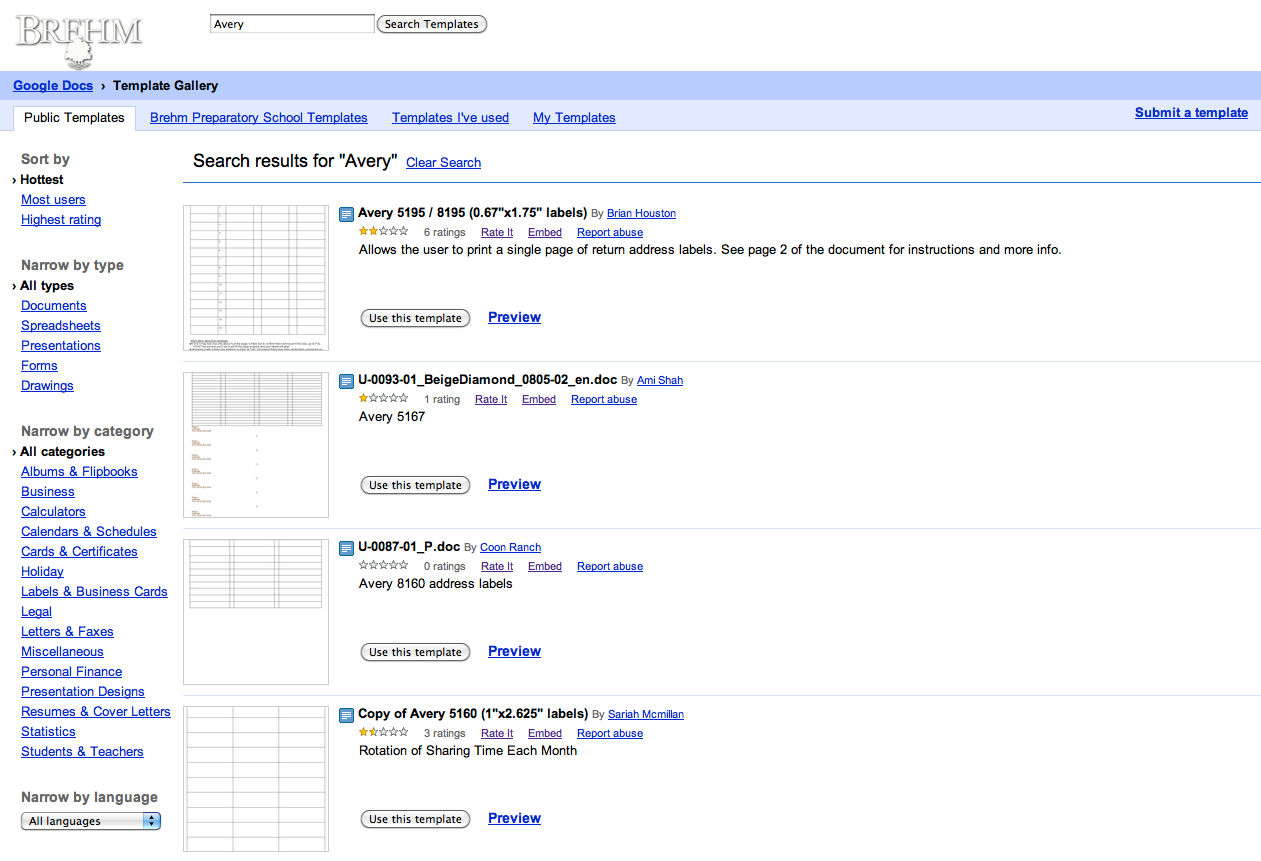
Task: Sort results by Most users
Action: click(x=53, y=200)
